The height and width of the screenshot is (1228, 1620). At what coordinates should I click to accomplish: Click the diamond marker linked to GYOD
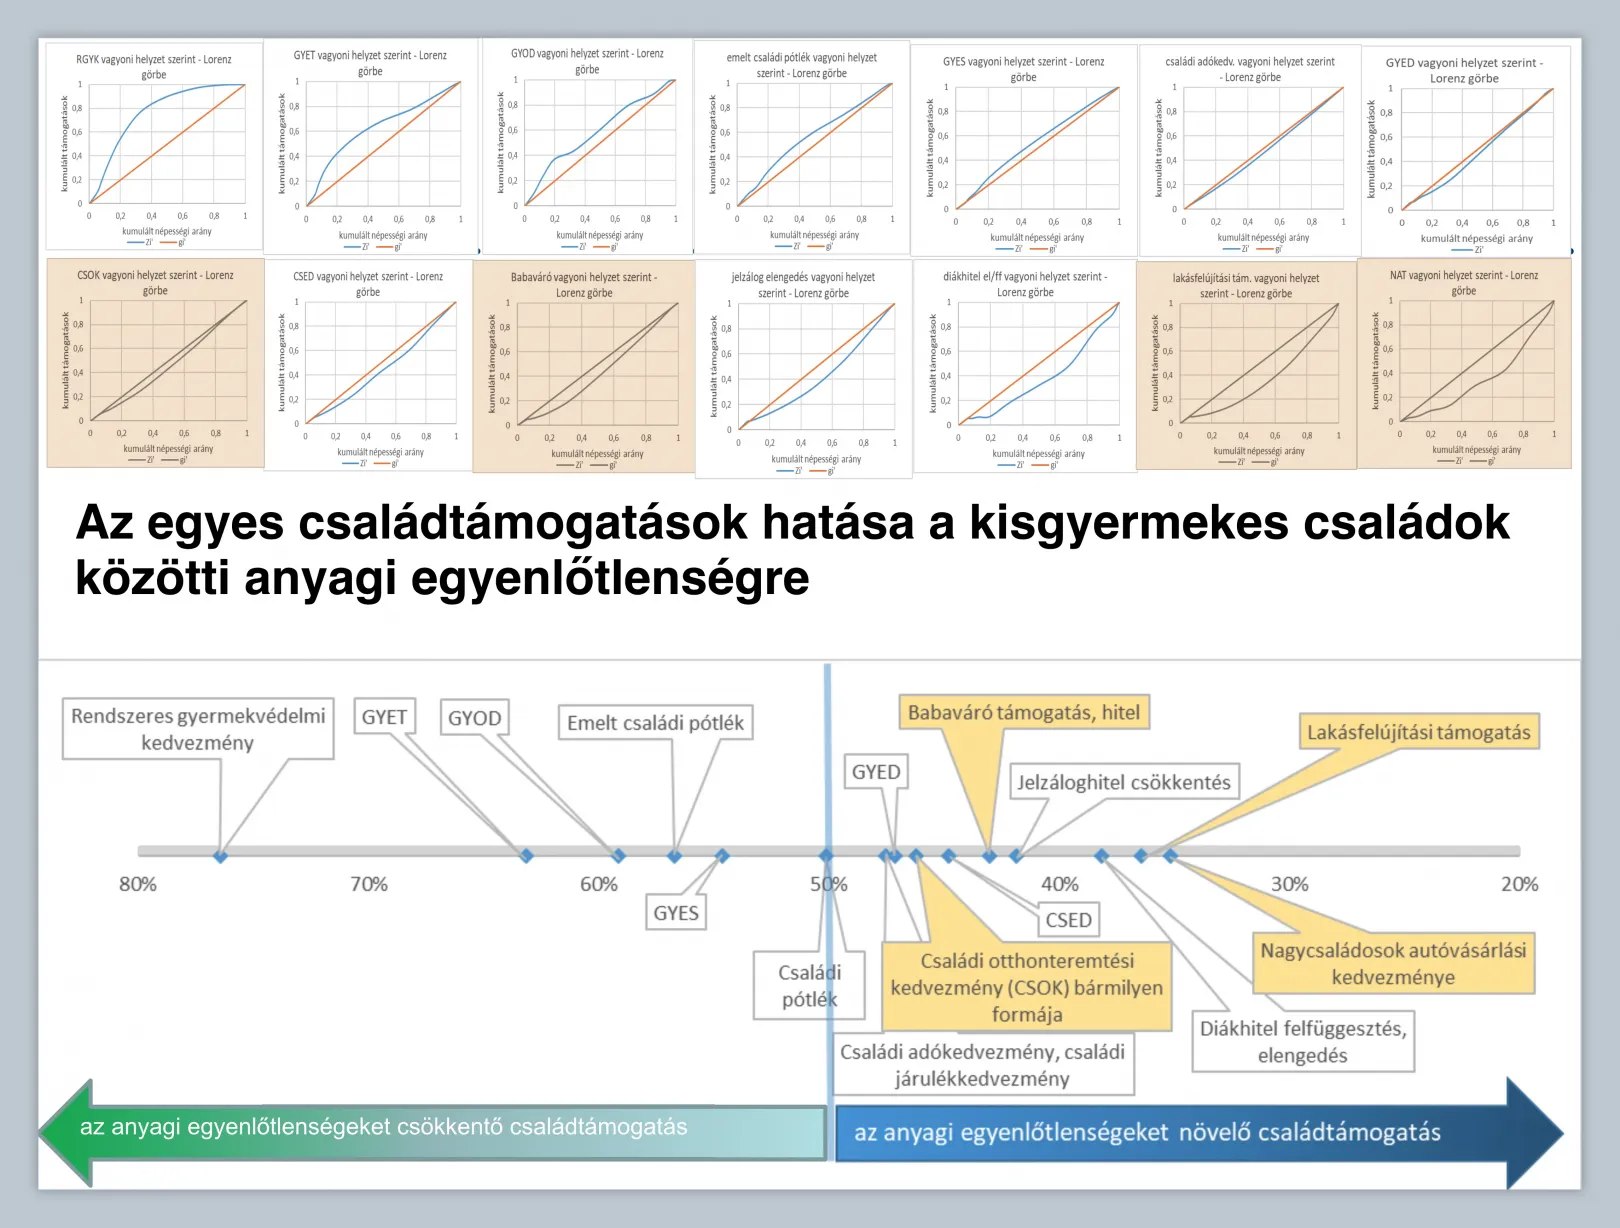point(618,856)
